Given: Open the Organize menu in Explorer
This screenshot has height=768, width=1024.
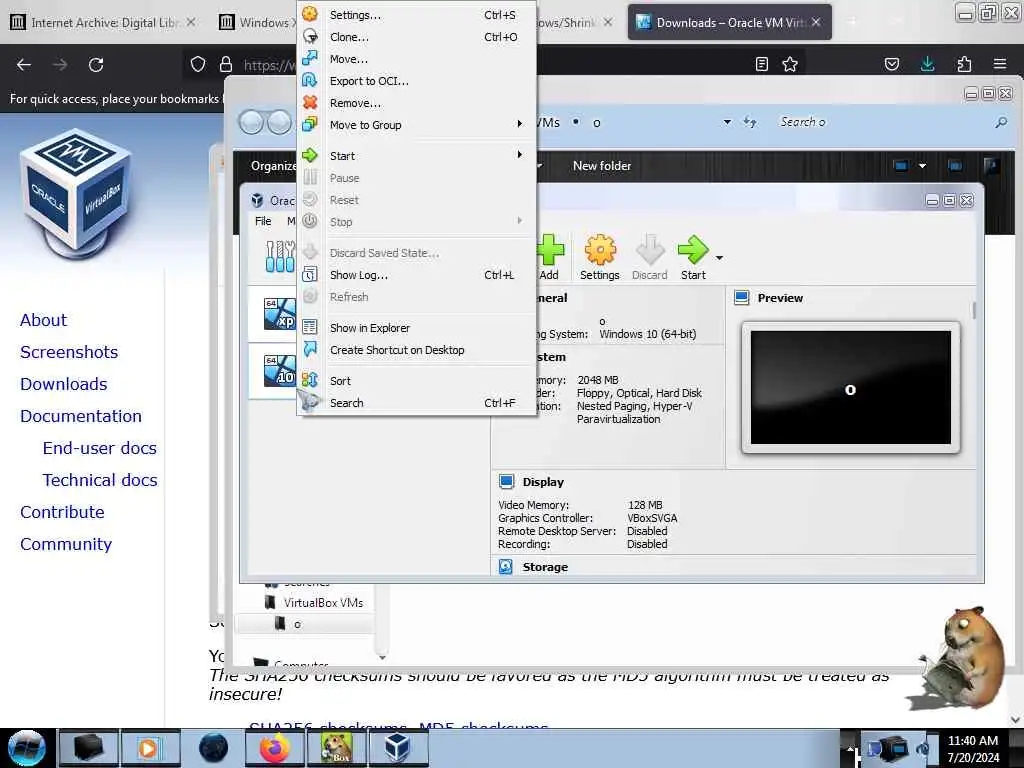Looking at the screenshot, I should pos(273,166).
